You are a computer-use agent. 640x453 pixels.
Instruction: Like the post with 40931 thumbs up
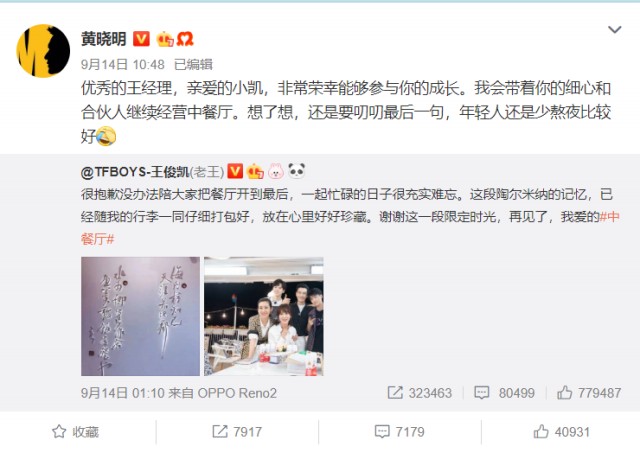tap(562, 431)
